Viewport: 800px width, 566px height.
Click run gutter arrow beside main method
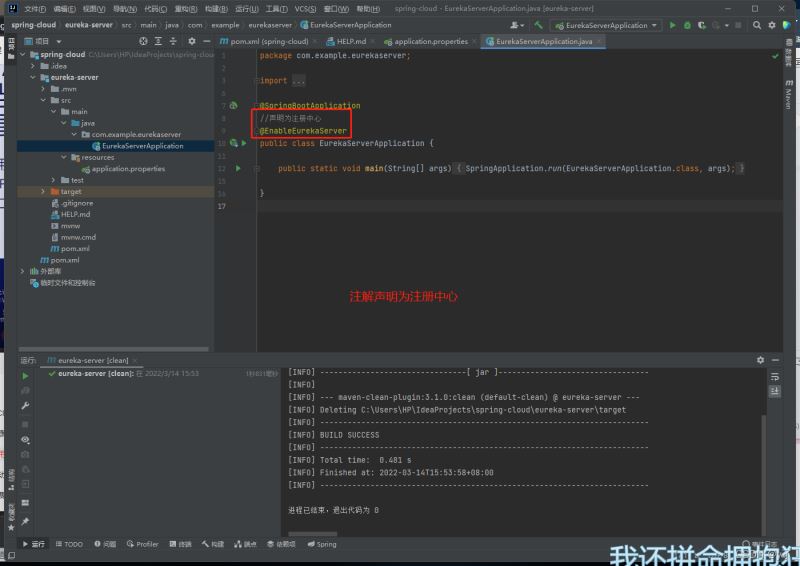pyautogui.click(x=238, y=169)
